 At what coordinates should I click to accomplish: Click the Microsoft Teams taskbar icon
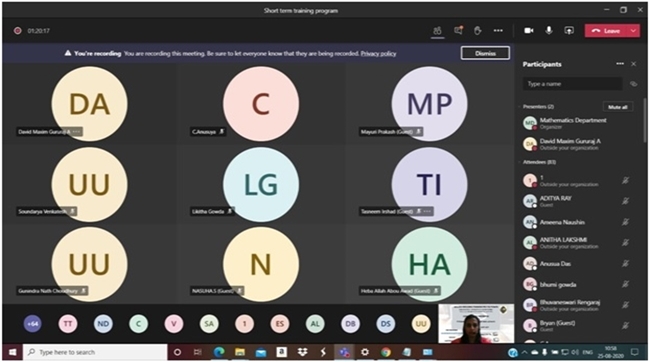[x=344, y=352]
